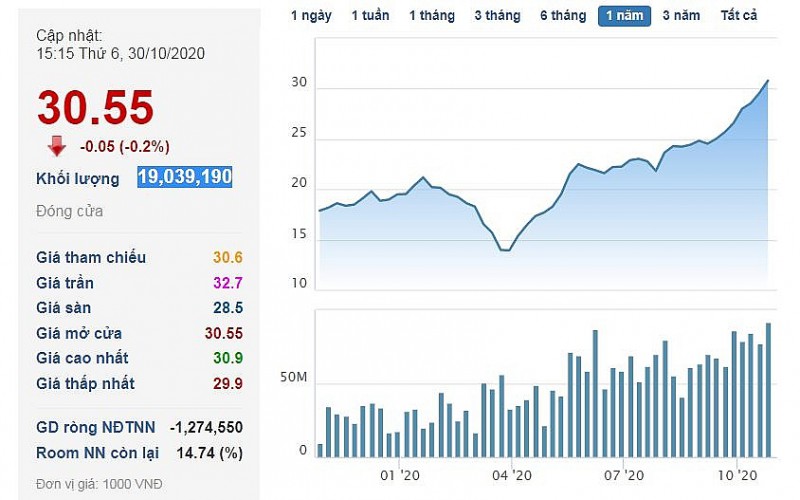Click the red down-arrow price change icon
The image size is (800, 500).
point(57,146)
